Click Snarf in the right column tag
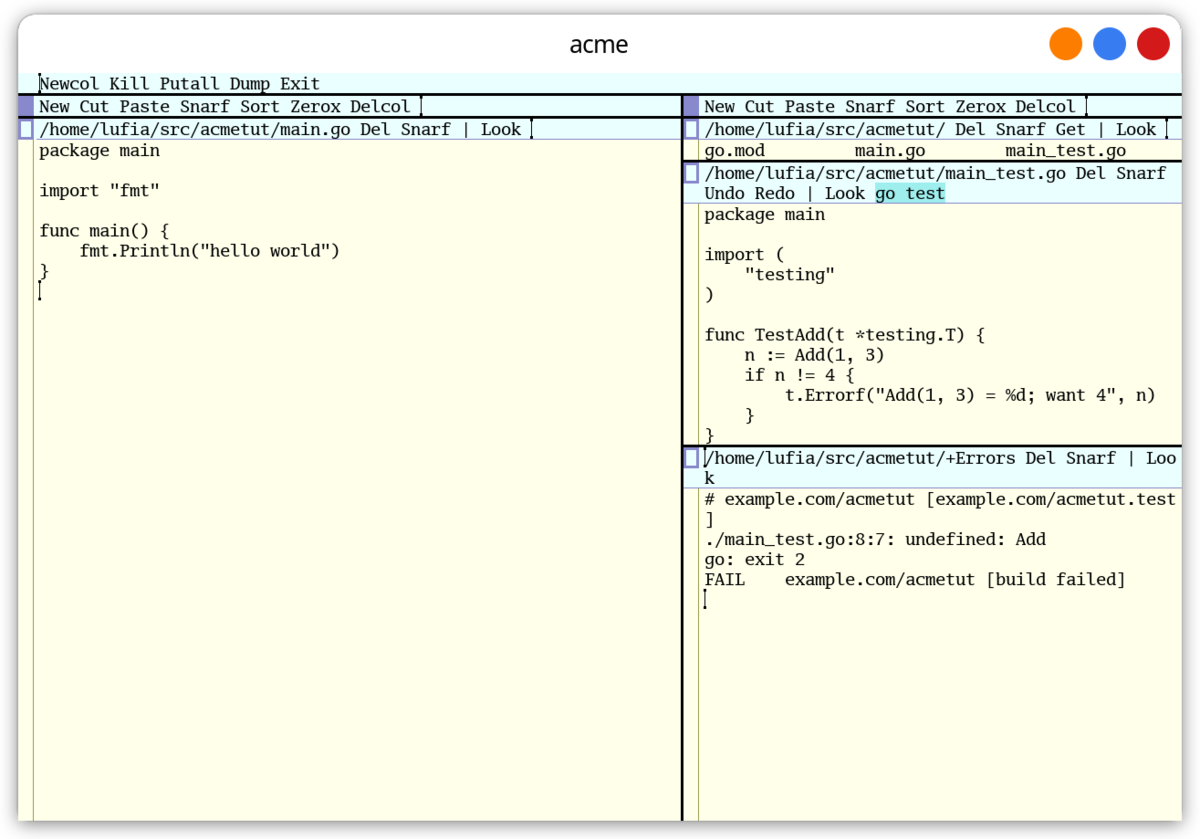This screenshot has height=839, width=1200. (870, 106)
